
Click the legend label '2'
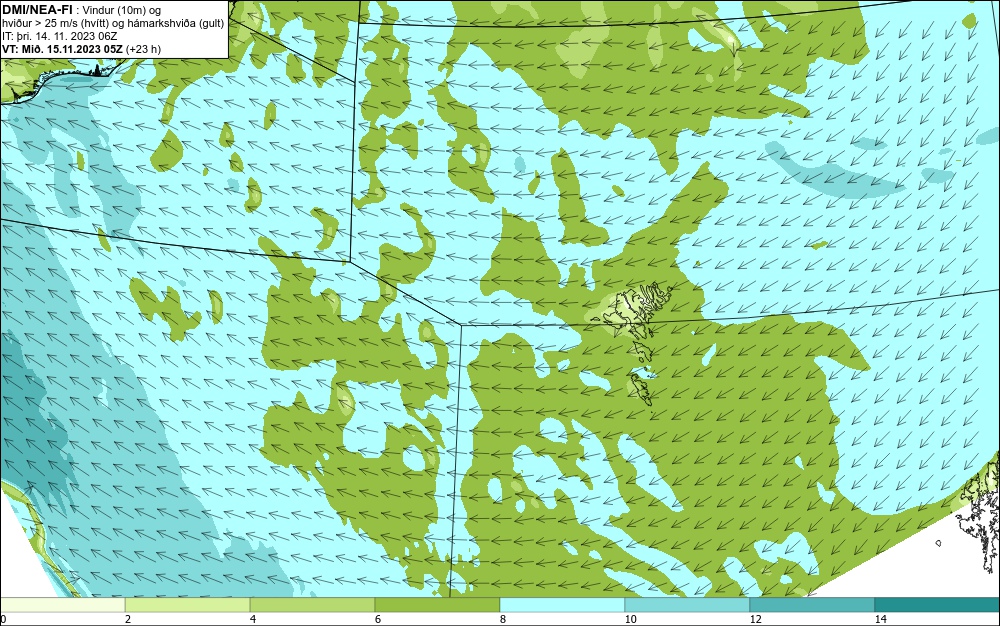click(x=128, y=620)
